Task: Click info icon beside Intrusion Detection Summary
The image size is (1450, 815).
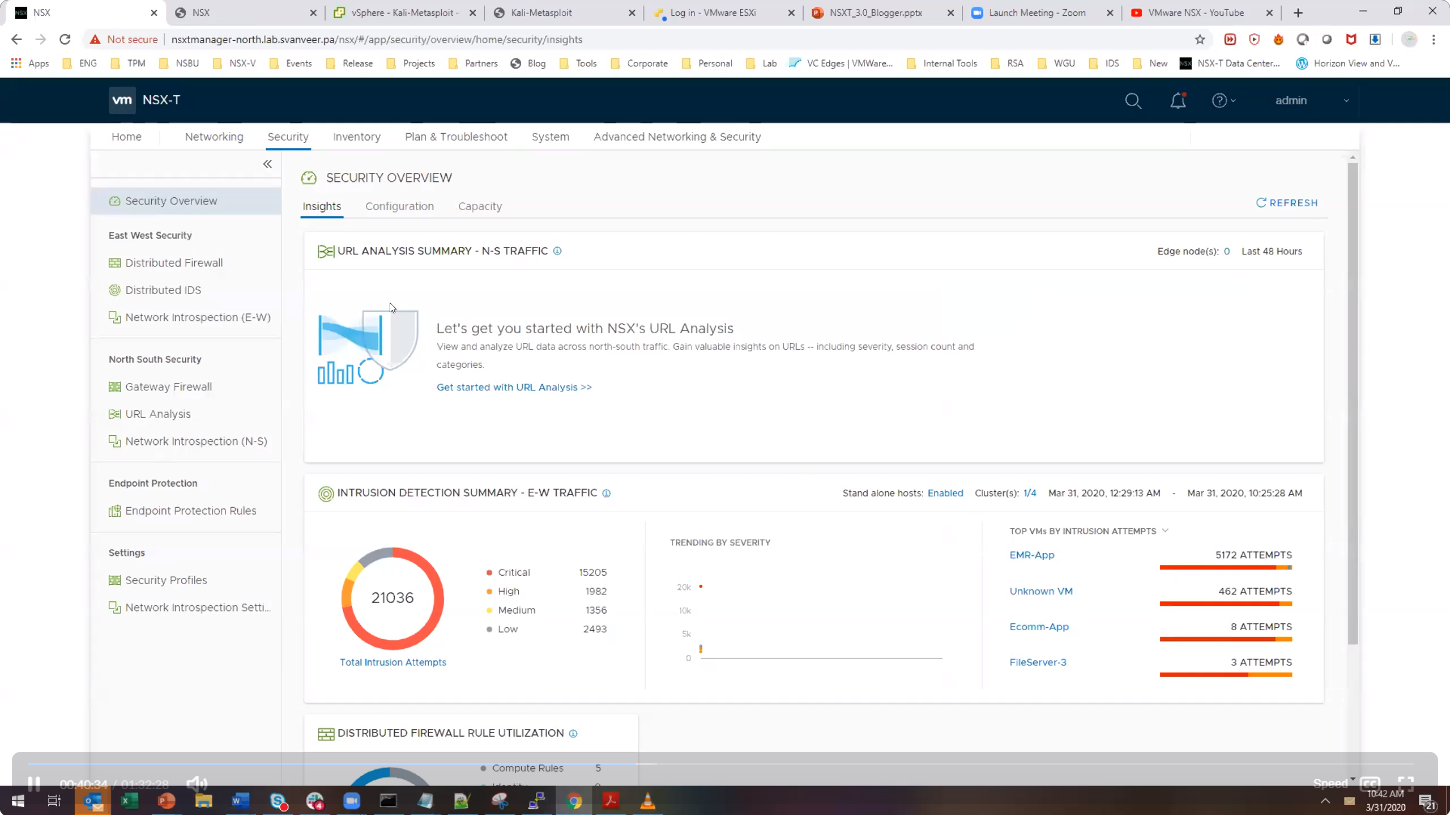Action: click(x=606, y=493)
